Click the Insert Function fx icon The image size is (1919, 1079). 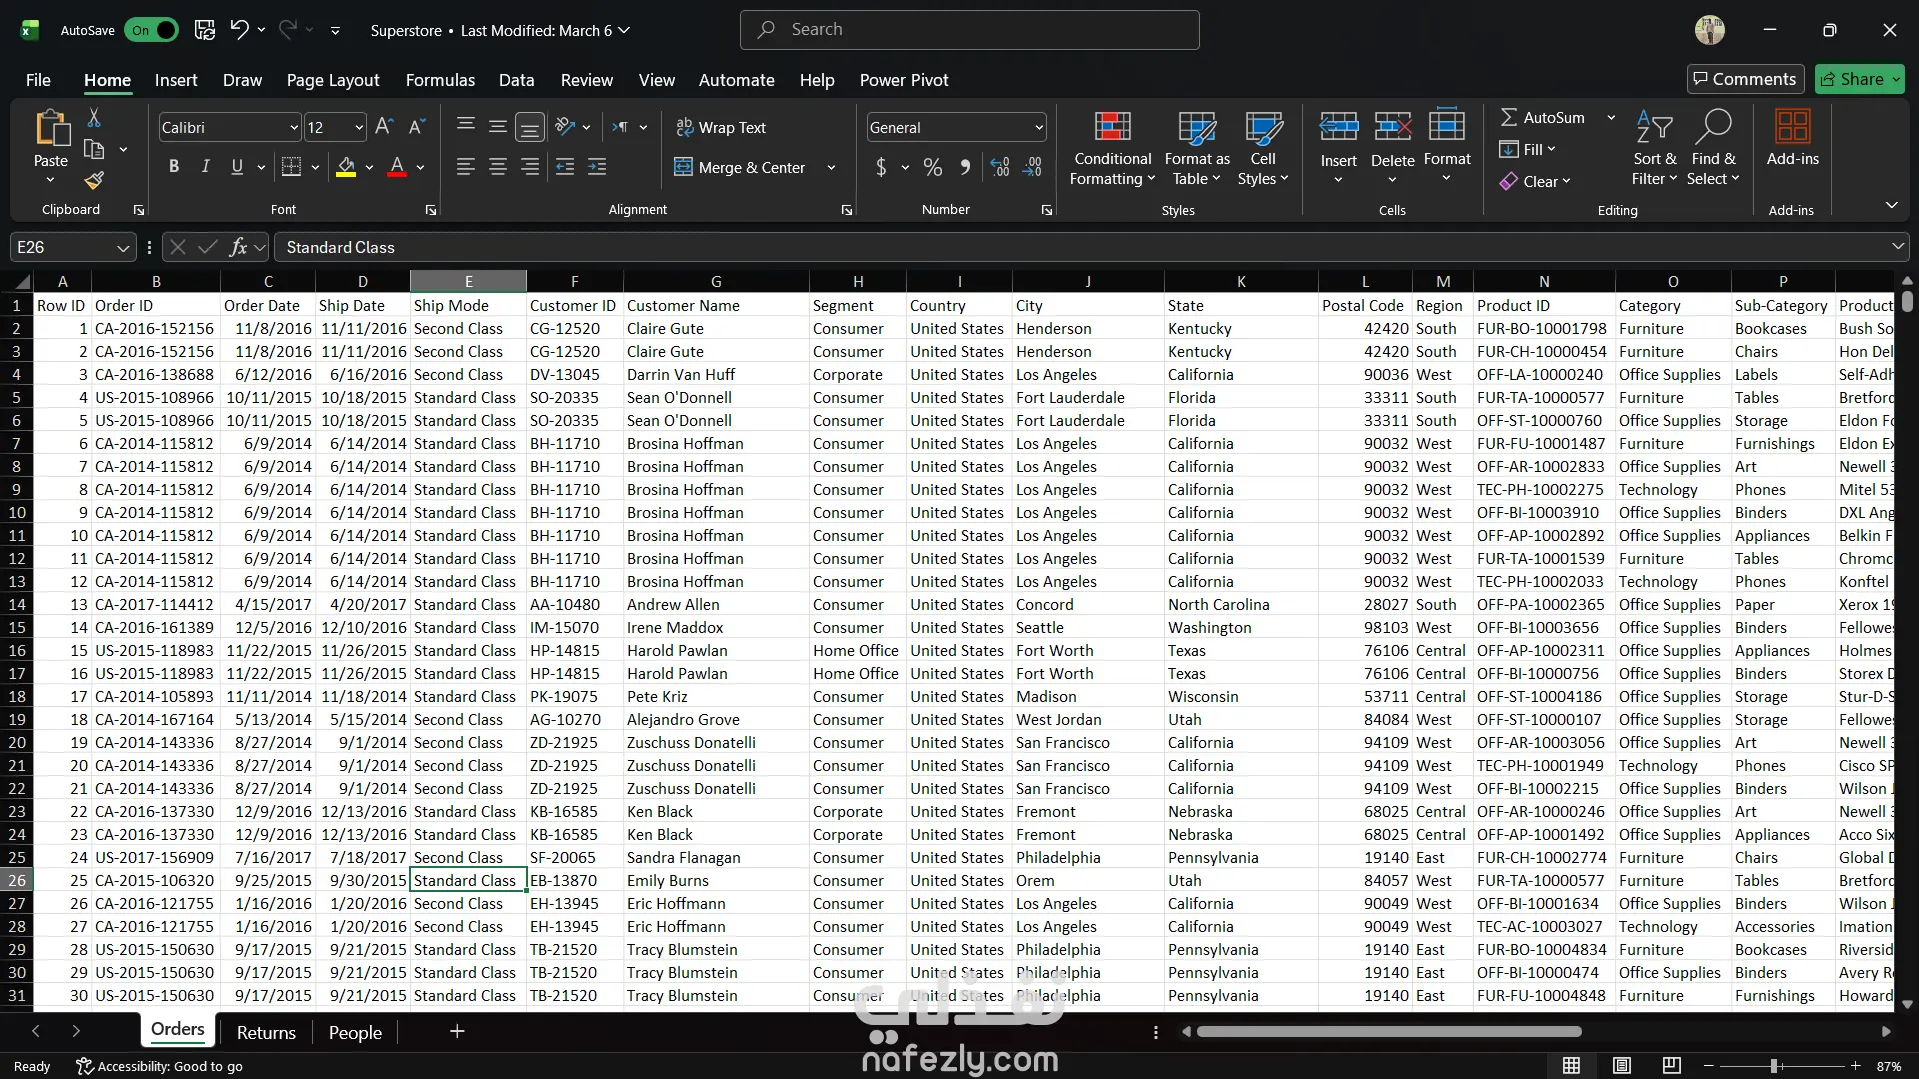click(238, 247)
